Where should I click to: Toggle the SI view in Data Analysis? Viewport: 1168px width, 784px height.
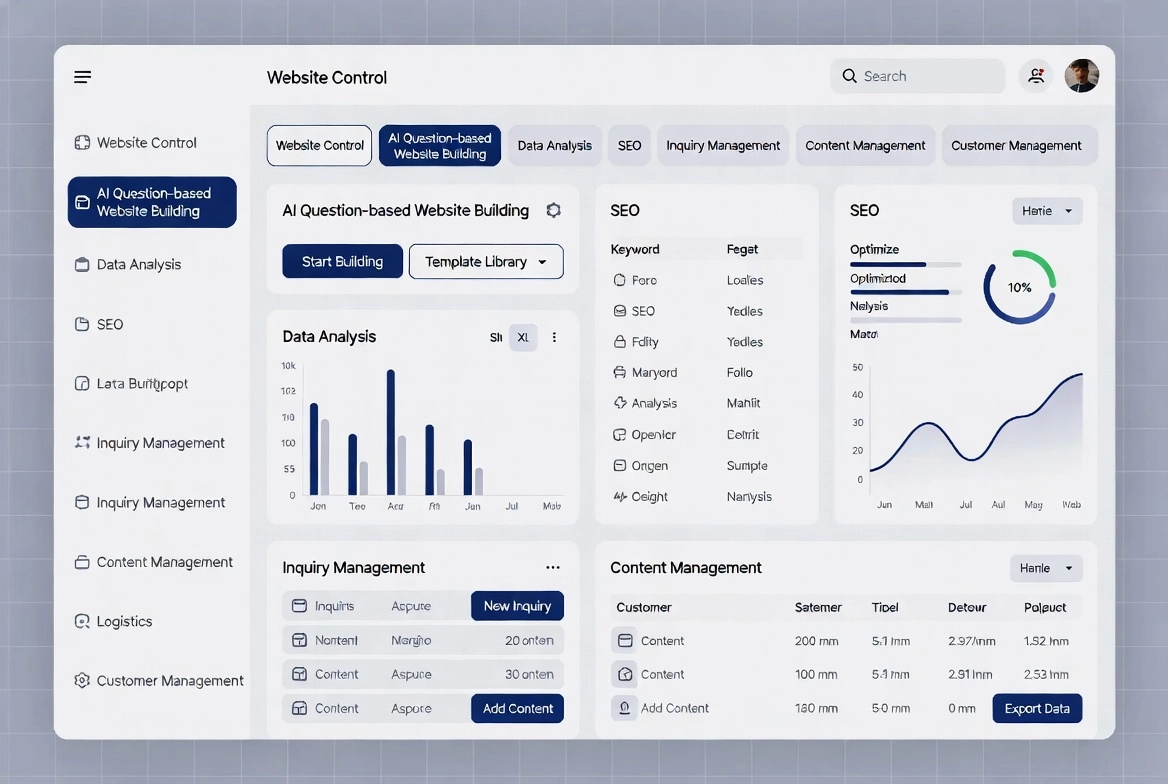tap(496, 338)
